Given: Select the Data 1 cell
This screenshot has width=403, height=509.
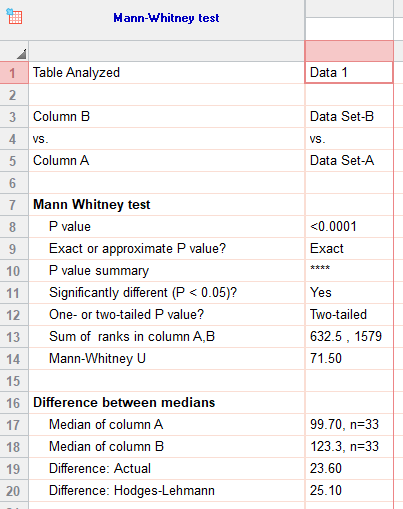Looking at the screenshot, I should (349, 72).
